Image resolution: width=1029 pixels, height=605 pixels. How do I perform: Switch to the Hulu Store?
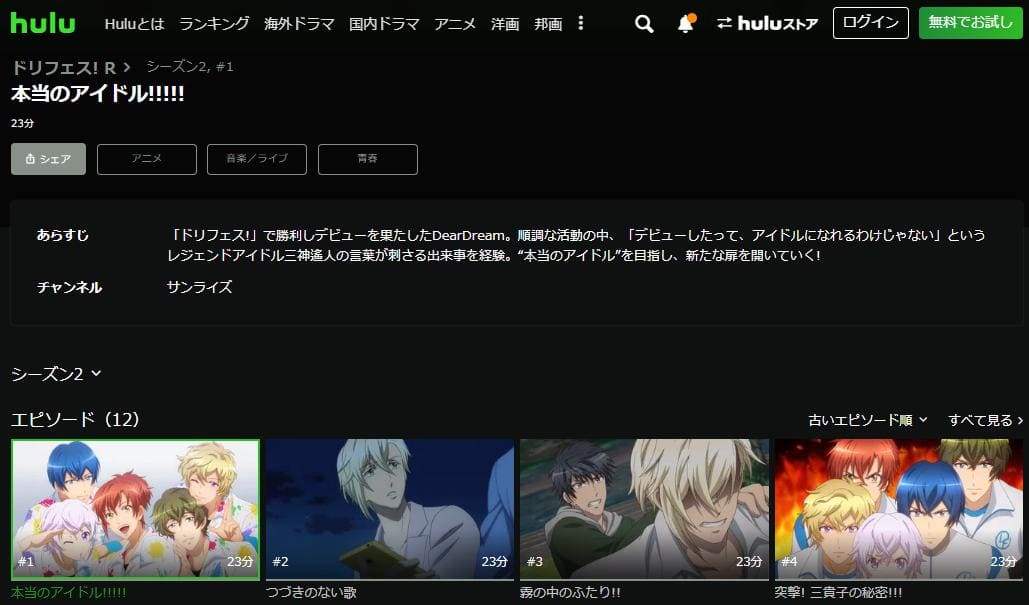pos(767,24)
